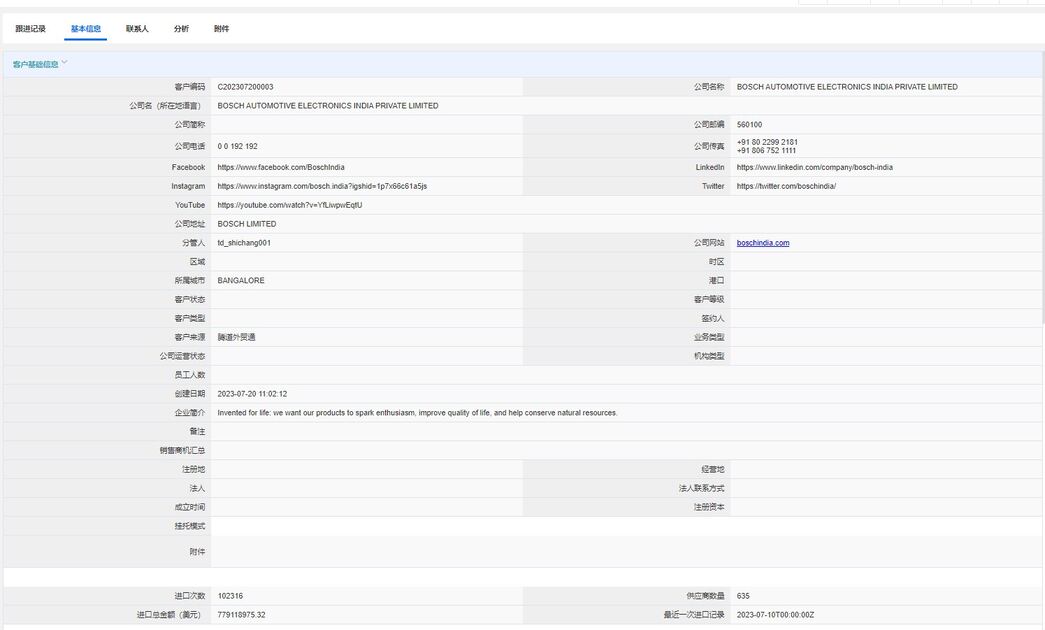Click the LinkedIn company URL
Screen dimensions: 1045x630
coord(814,167)
